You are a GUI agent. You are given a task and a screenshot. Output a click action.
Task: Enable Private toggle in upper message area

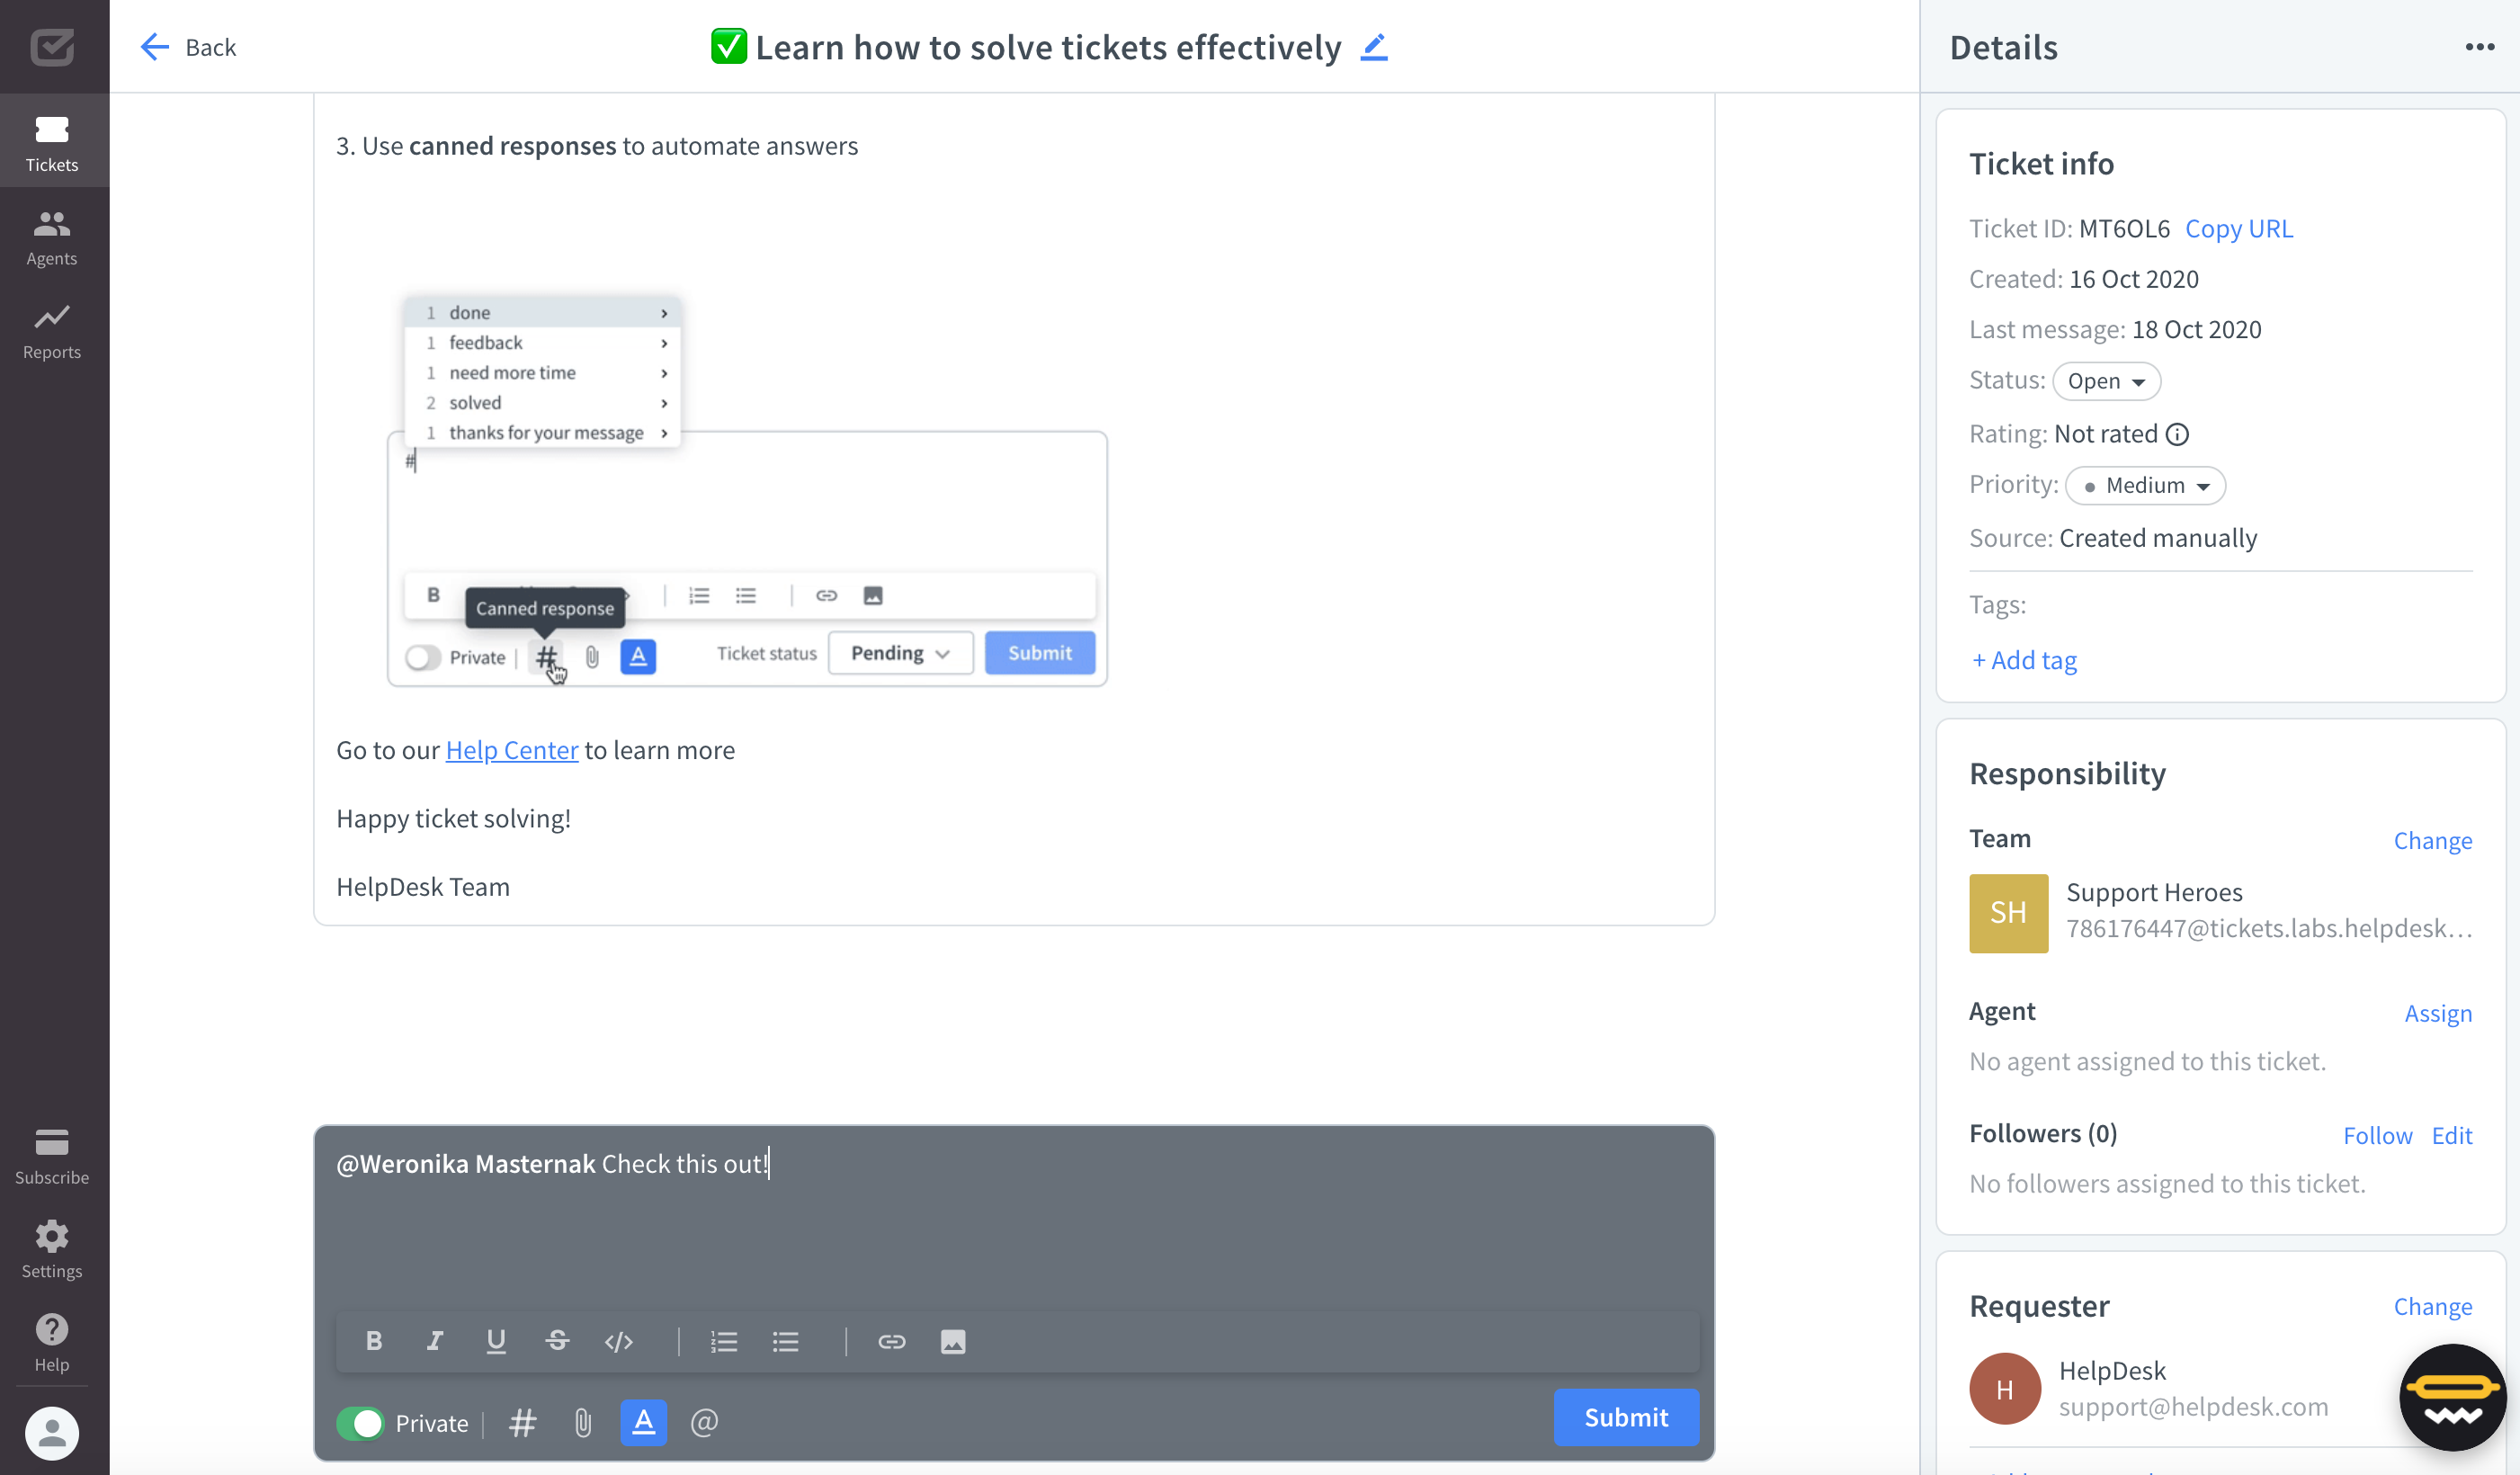(x=423, y=653)
